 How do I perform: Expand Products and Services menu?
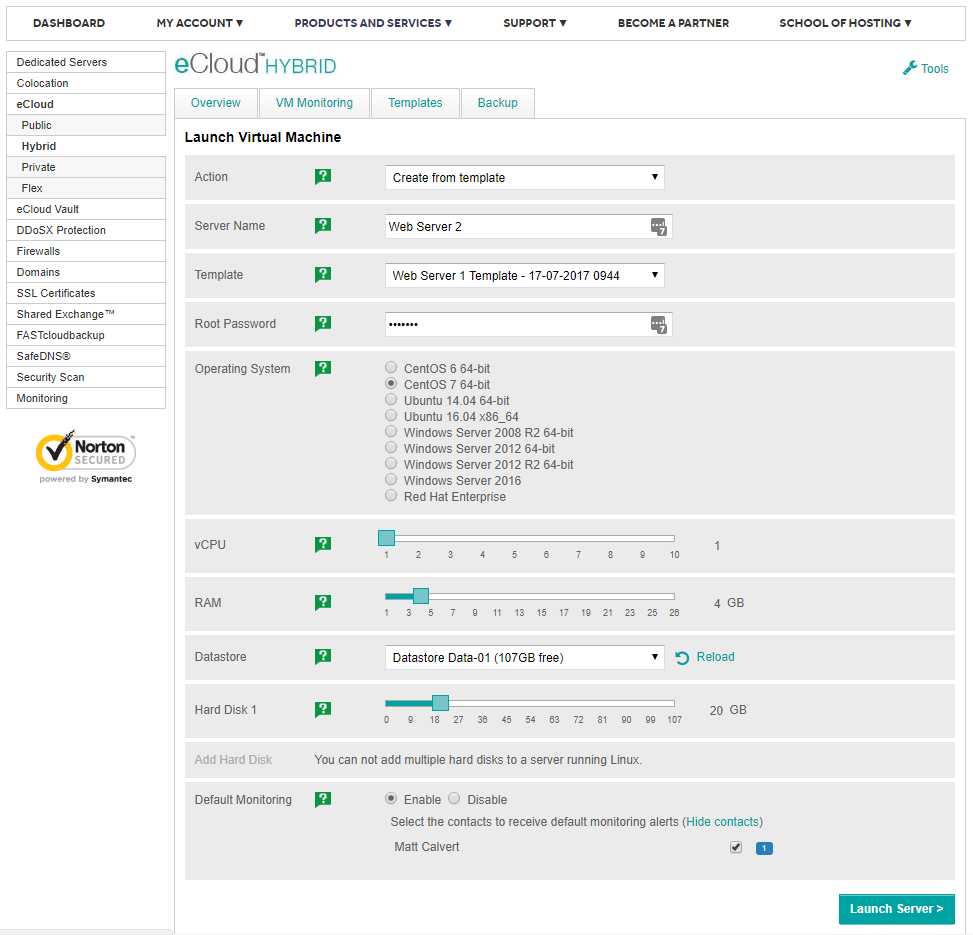(x=373, y=23)
